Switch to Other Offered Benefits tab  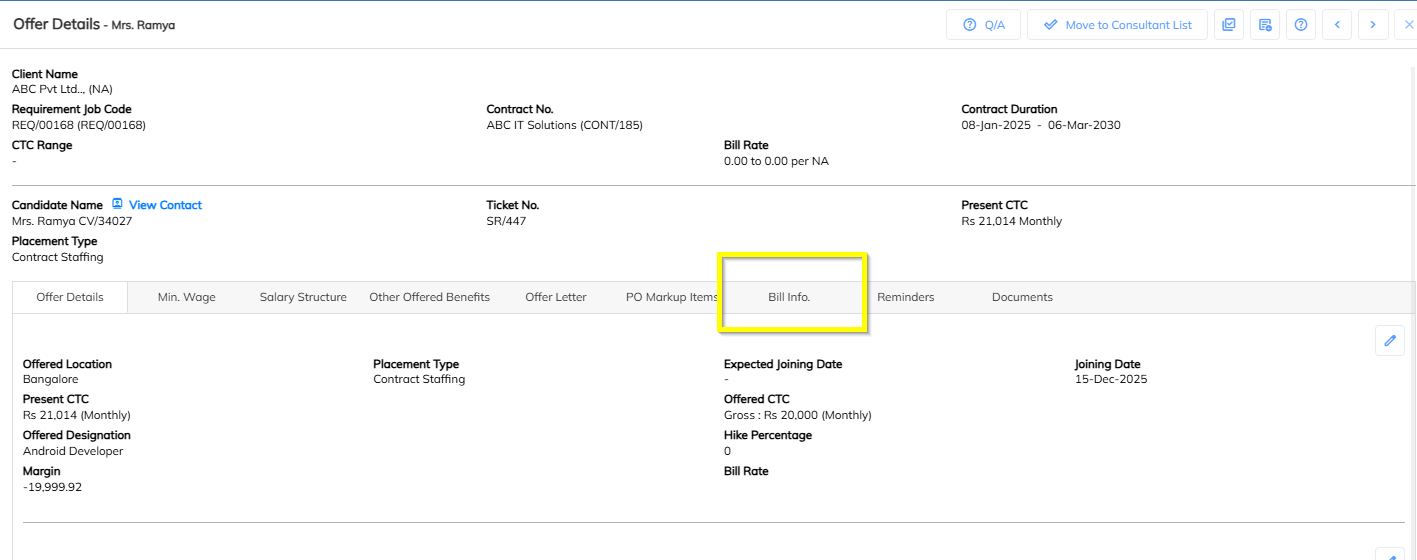point(430,297)
